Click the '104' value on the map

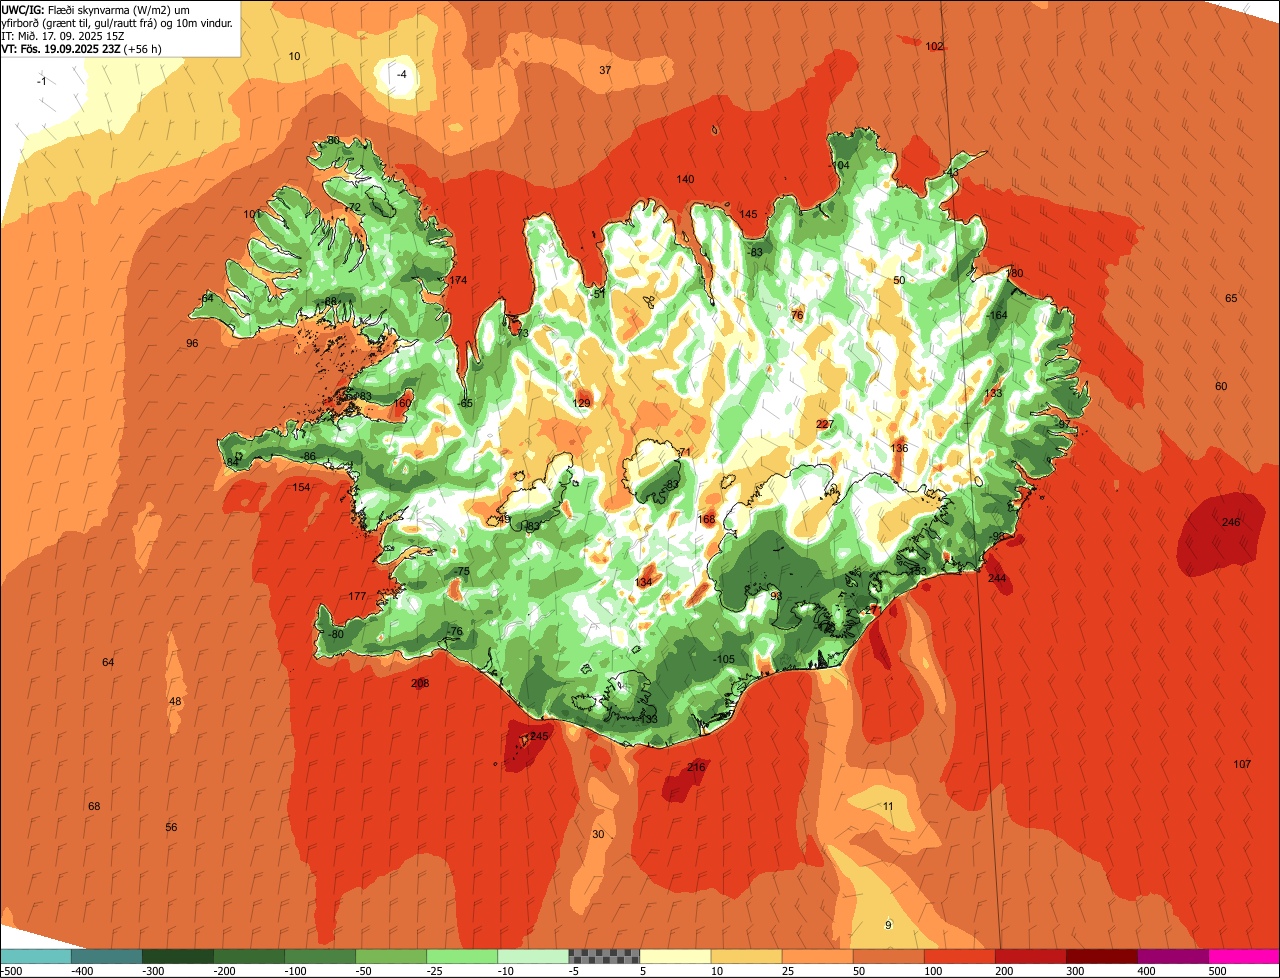[841, 165]
